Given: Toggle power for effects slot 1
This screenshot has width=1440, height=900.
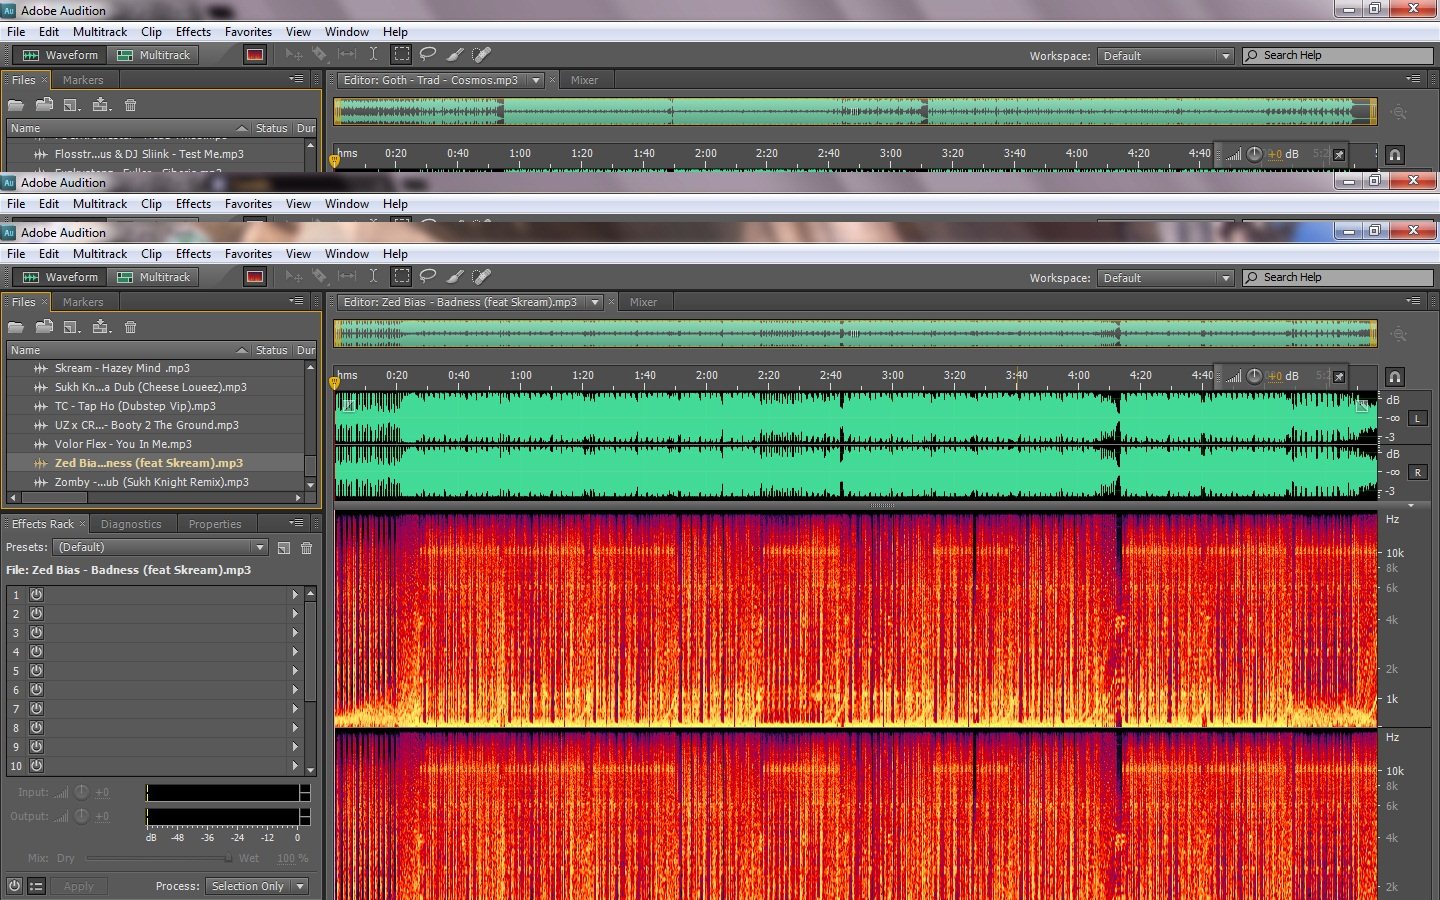Looking at the screenshot, I should coord(37,595).
